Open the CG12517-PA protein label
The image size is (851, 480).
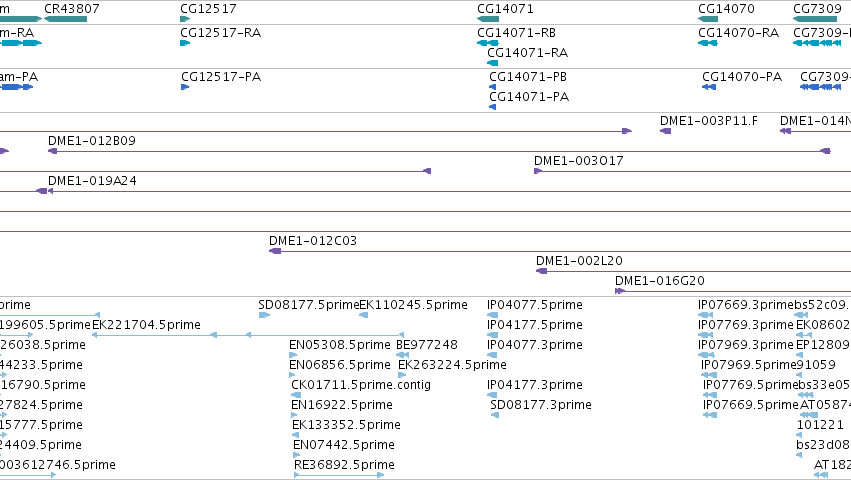click(x=221, y=77)
